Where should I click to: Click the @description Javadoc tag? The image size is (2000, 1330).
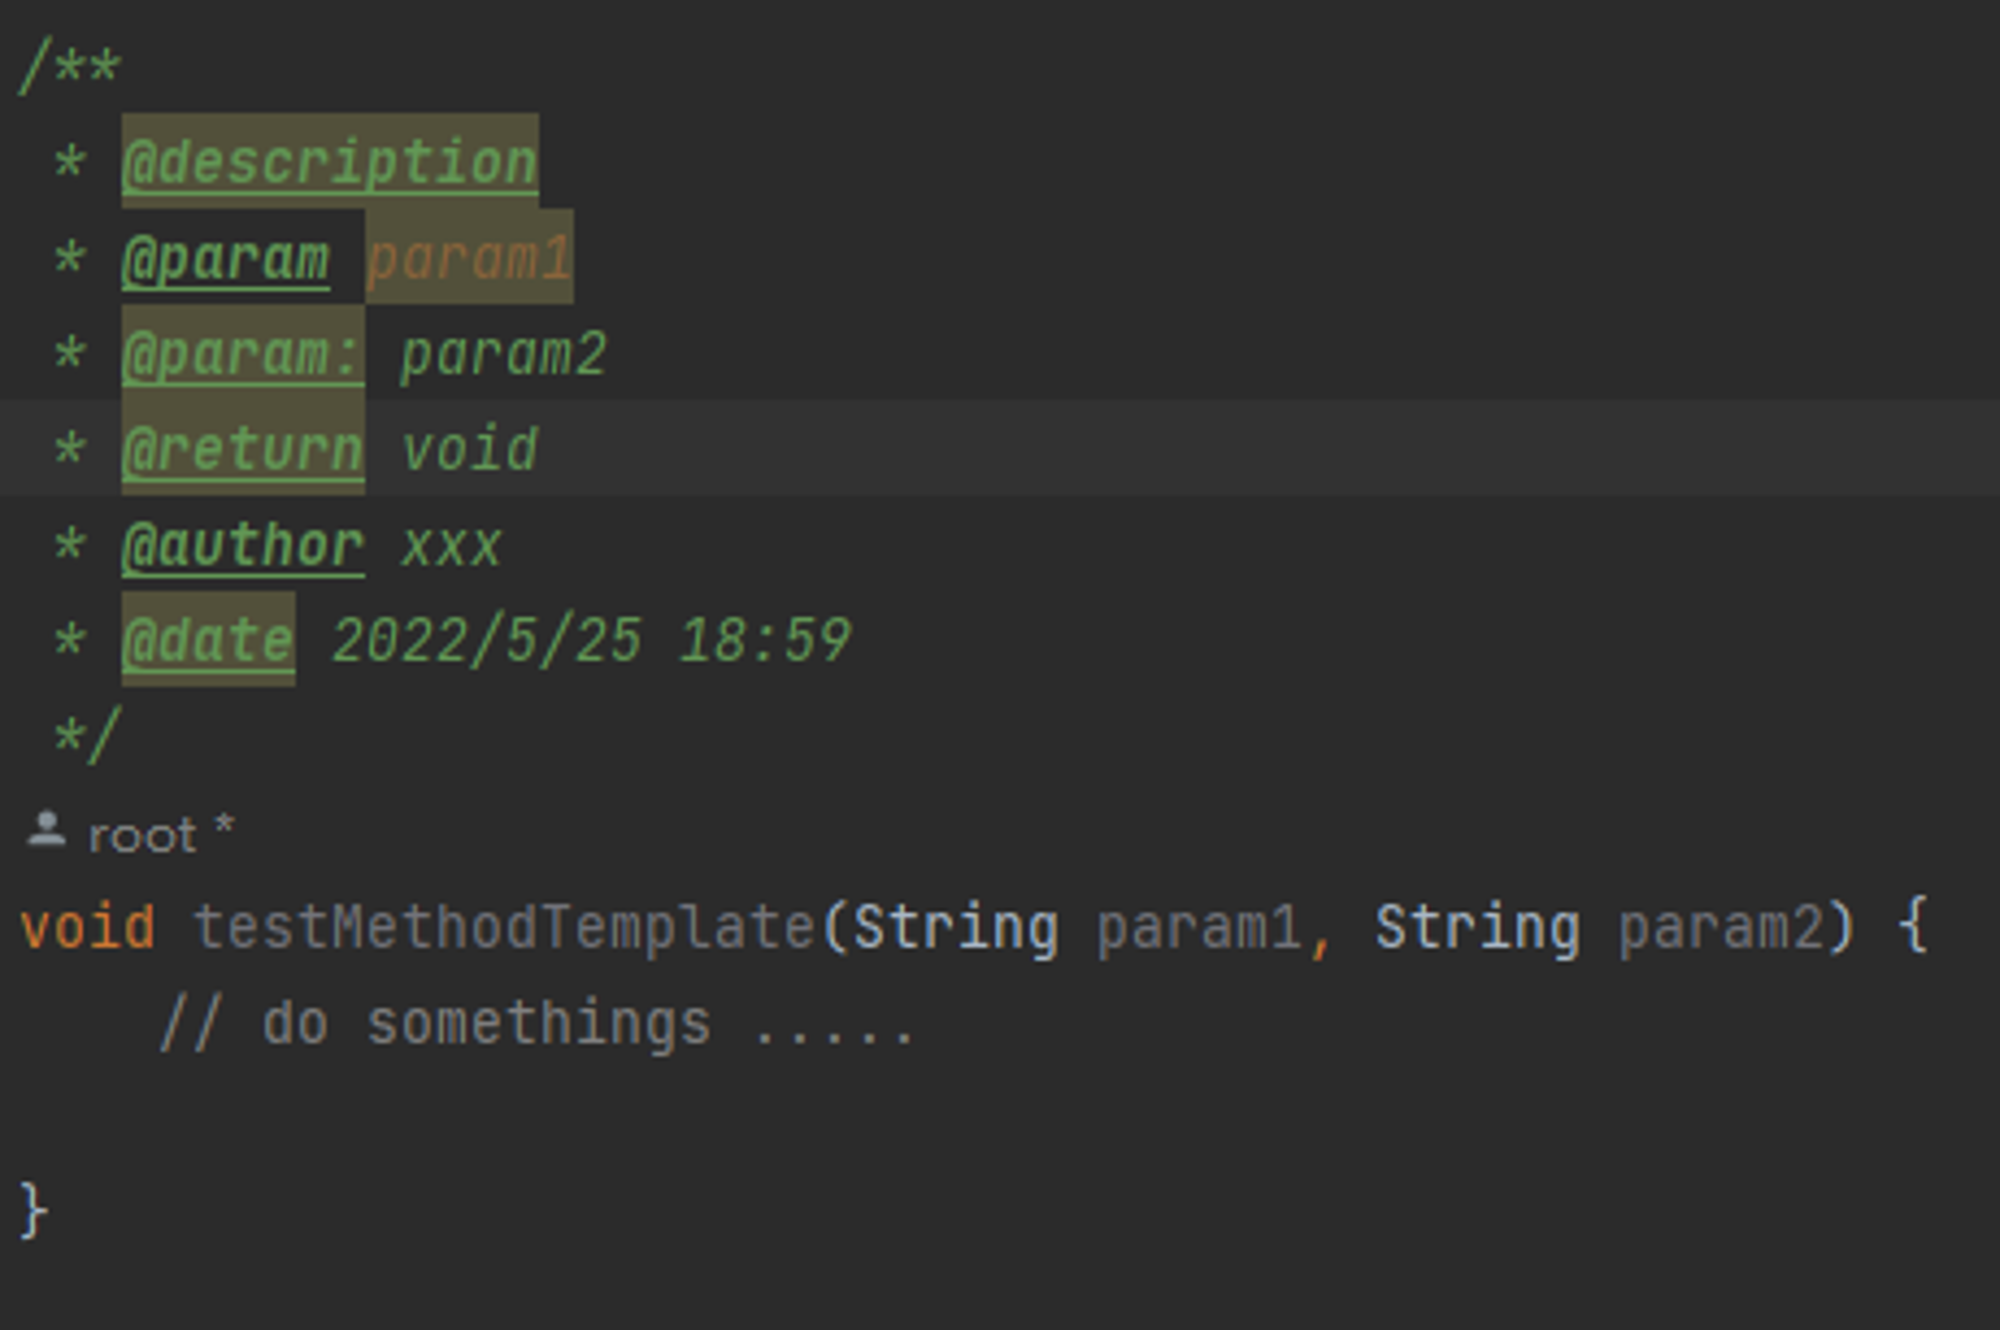330,163
